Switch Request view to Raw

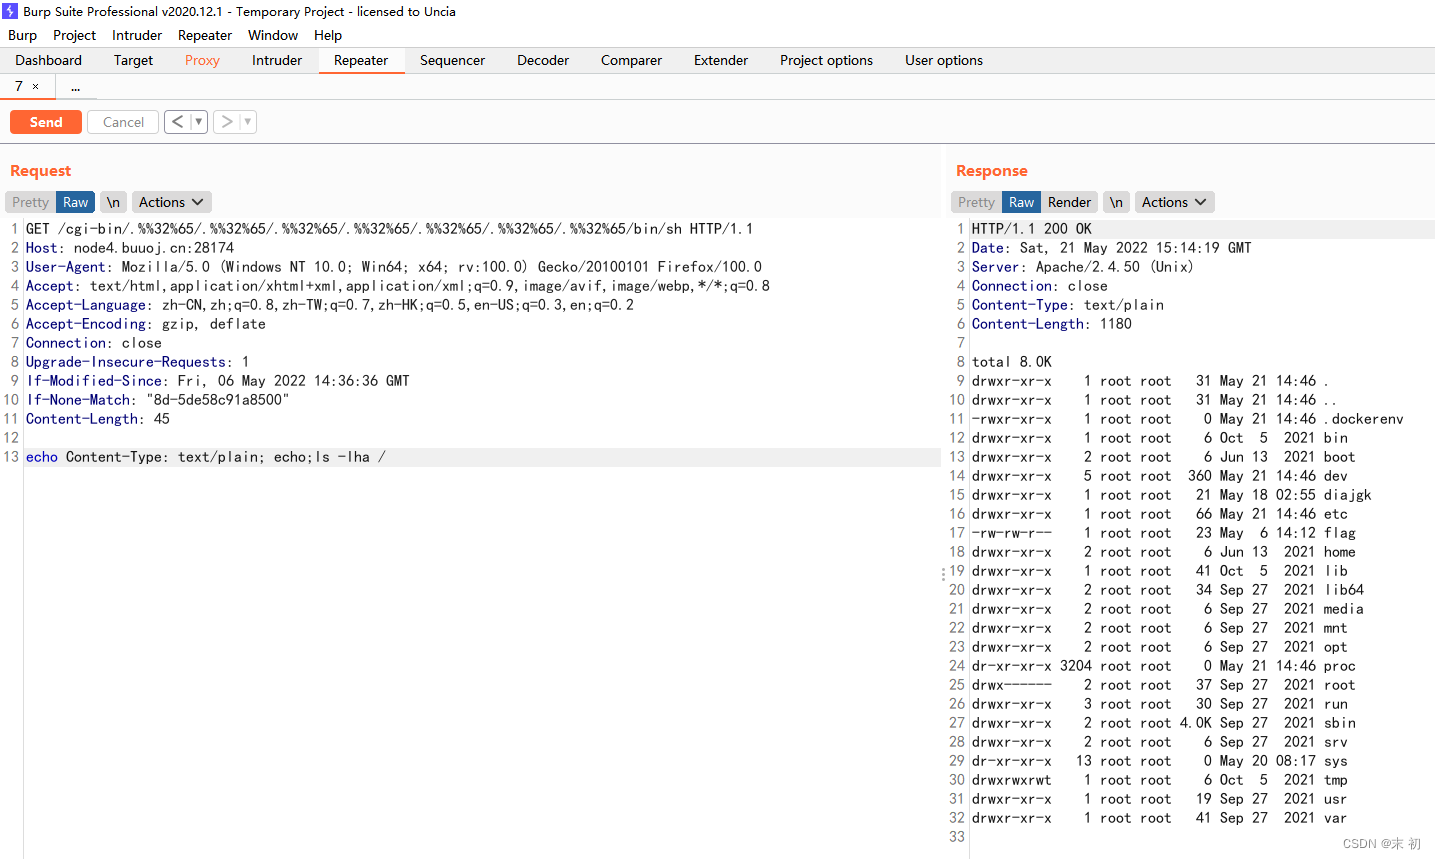point(76,202)
